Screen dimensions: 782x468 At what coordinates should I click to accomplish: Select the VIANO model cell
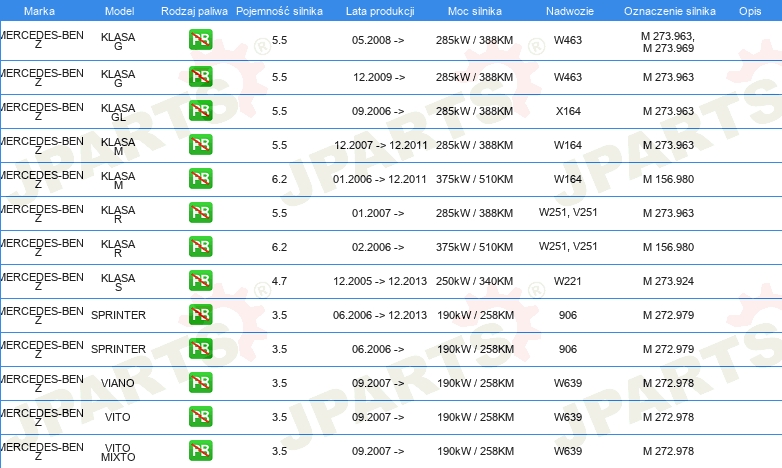(x=118, y=383)
